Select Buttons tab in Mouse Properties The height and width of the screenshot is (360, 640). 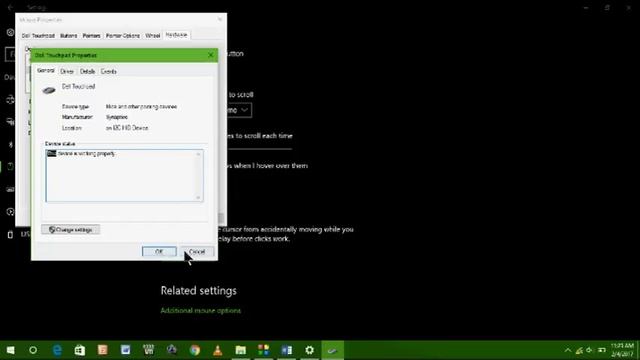(x=69, y=36)
